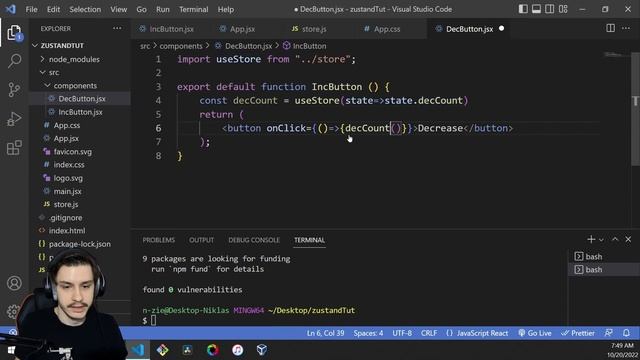Screen dimensions: 640x360
Task: Open the Terminal menu
Action: tap(193, 9)
